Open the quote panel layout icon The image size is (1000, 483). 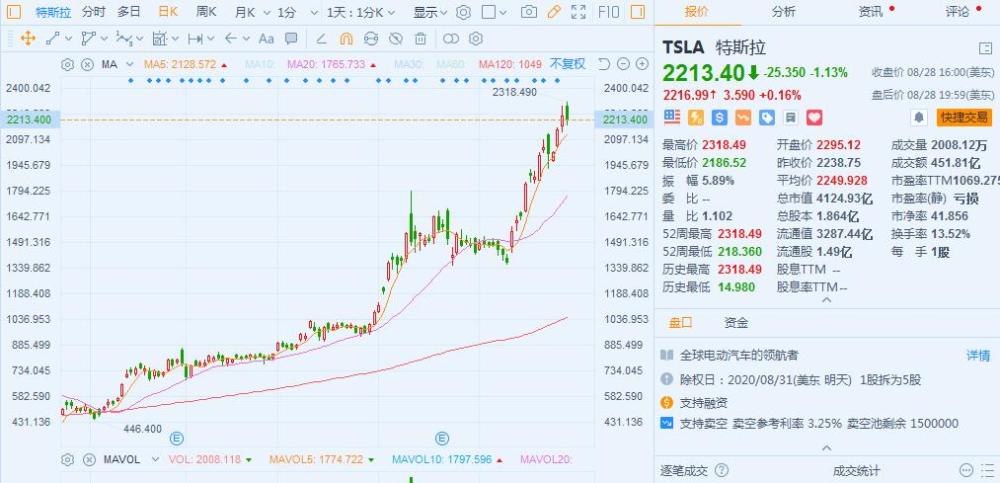tap(986, 48)
